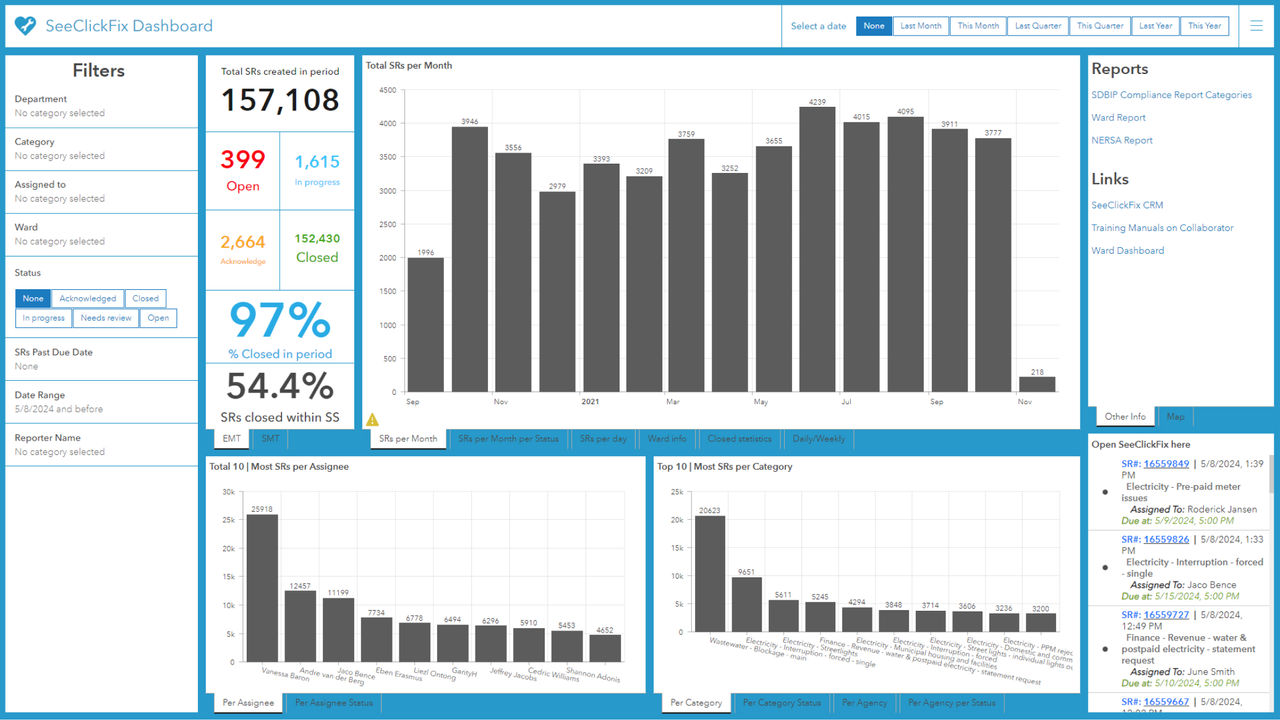Select Last Month date filter
The image size is (1280, 720).
point(921,26)
